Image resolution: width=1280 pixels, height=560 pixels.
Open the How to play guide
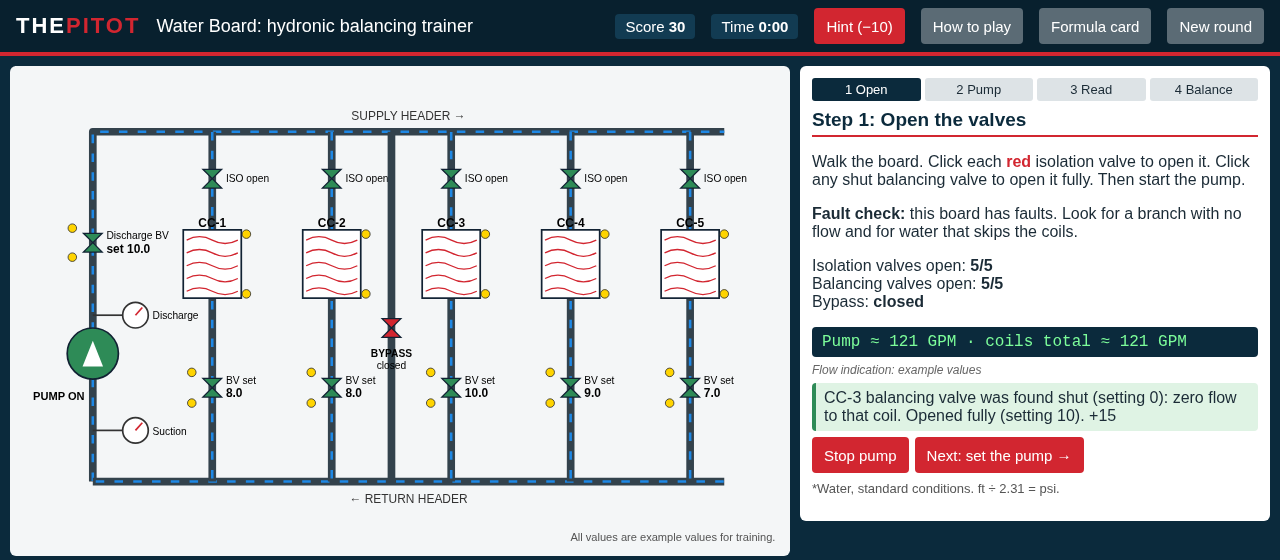pos(972,26)
